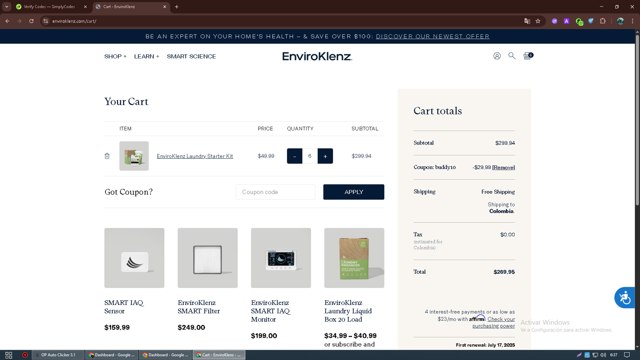Screen dimensions: 640x360
Task: Open the SMART SCIENCE menu item
Action: tap(191, 56)
